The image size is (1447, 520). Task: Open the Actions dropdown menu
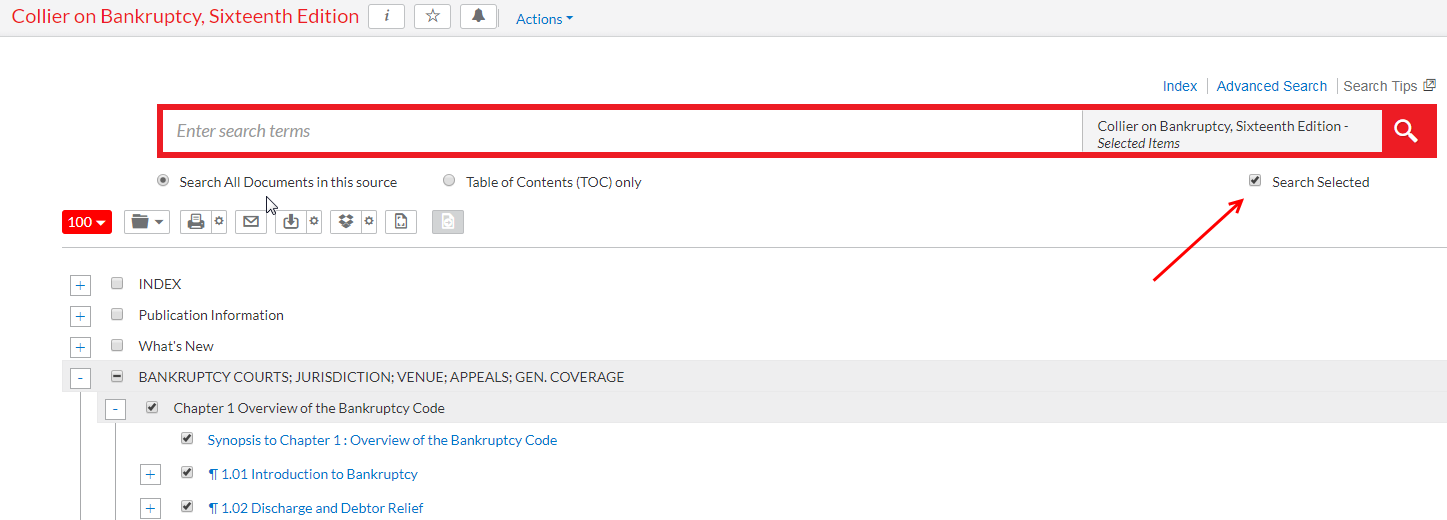(544, 19)
